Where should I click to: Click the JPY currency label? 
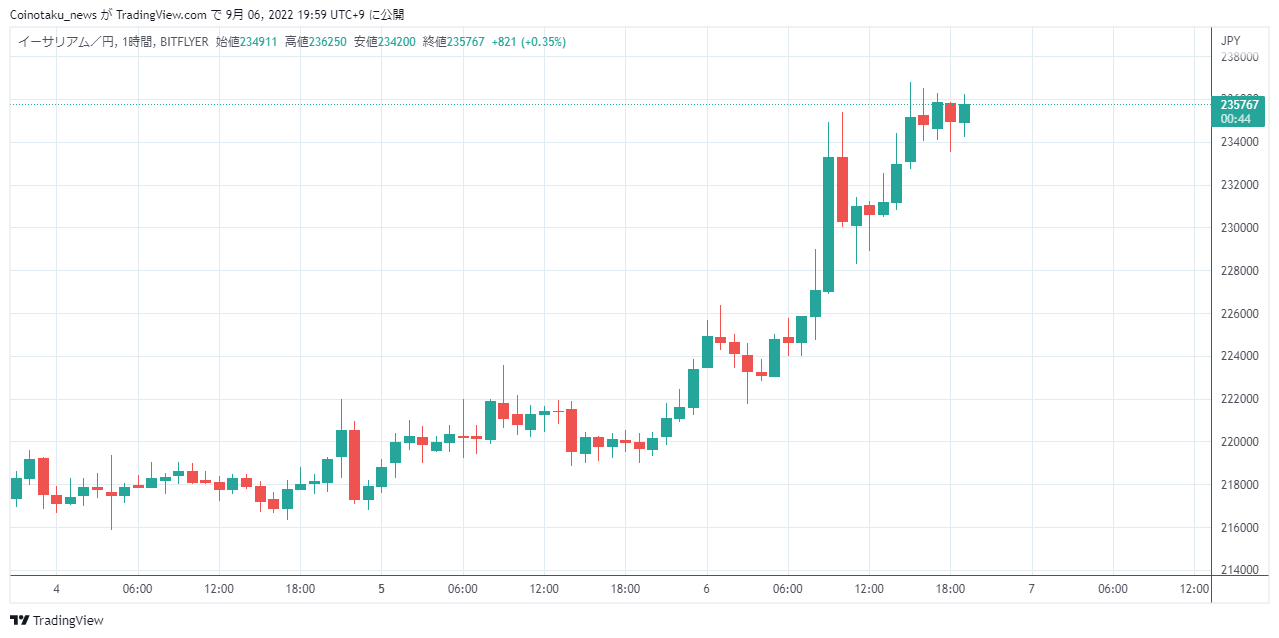[x=1231, y=41]
